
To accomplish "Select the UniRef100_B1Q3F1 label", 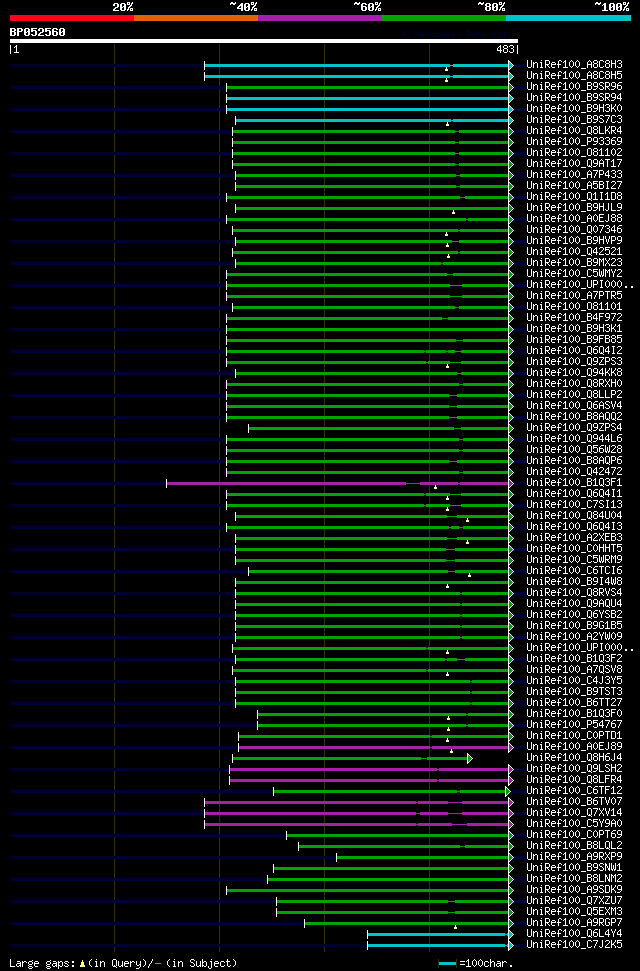I will click(574, 482).
